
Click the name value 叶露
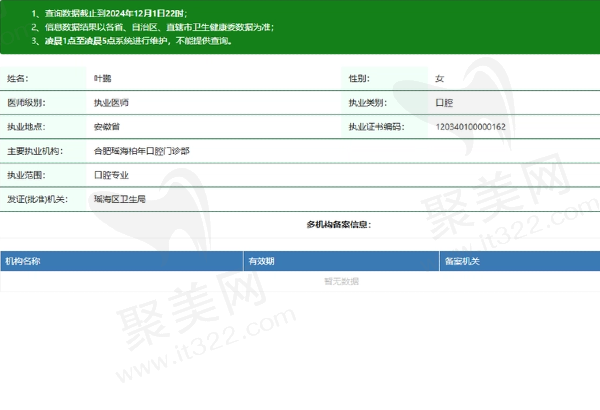[103, 78]
